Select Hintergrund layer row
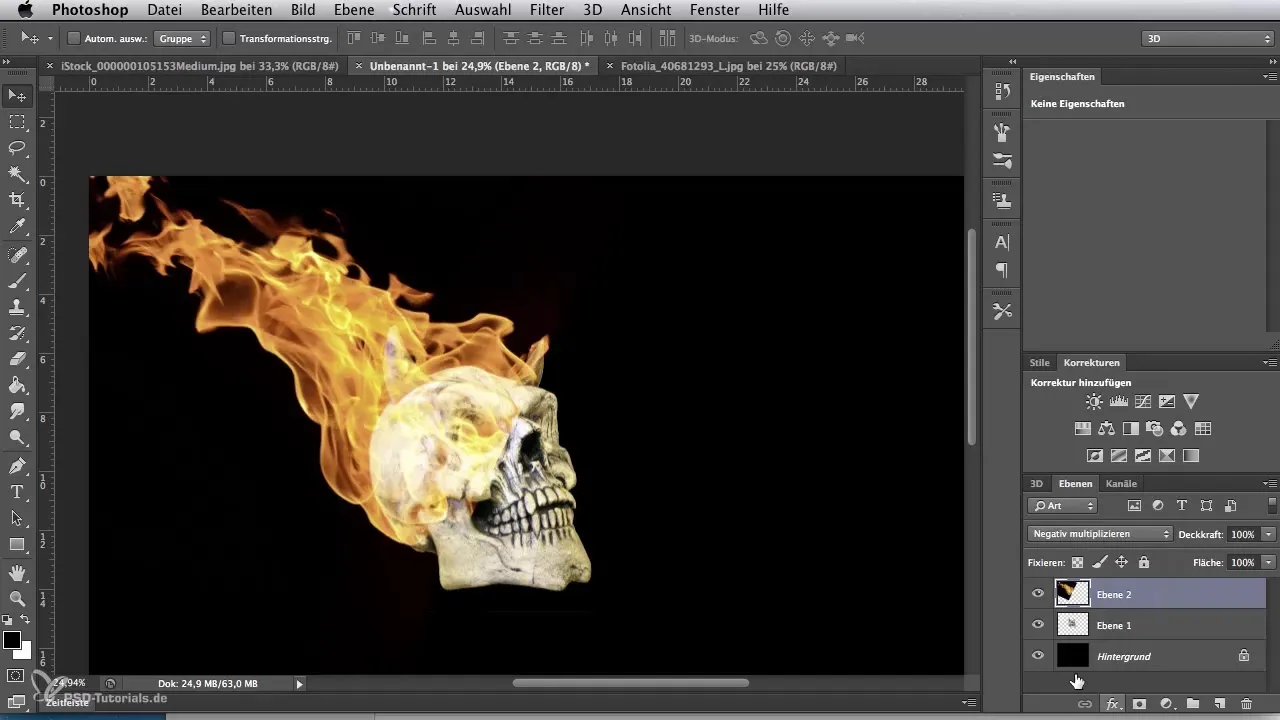Image resolution: width=1280 pixels, height=720 pixels. [x=1145, y=655]
